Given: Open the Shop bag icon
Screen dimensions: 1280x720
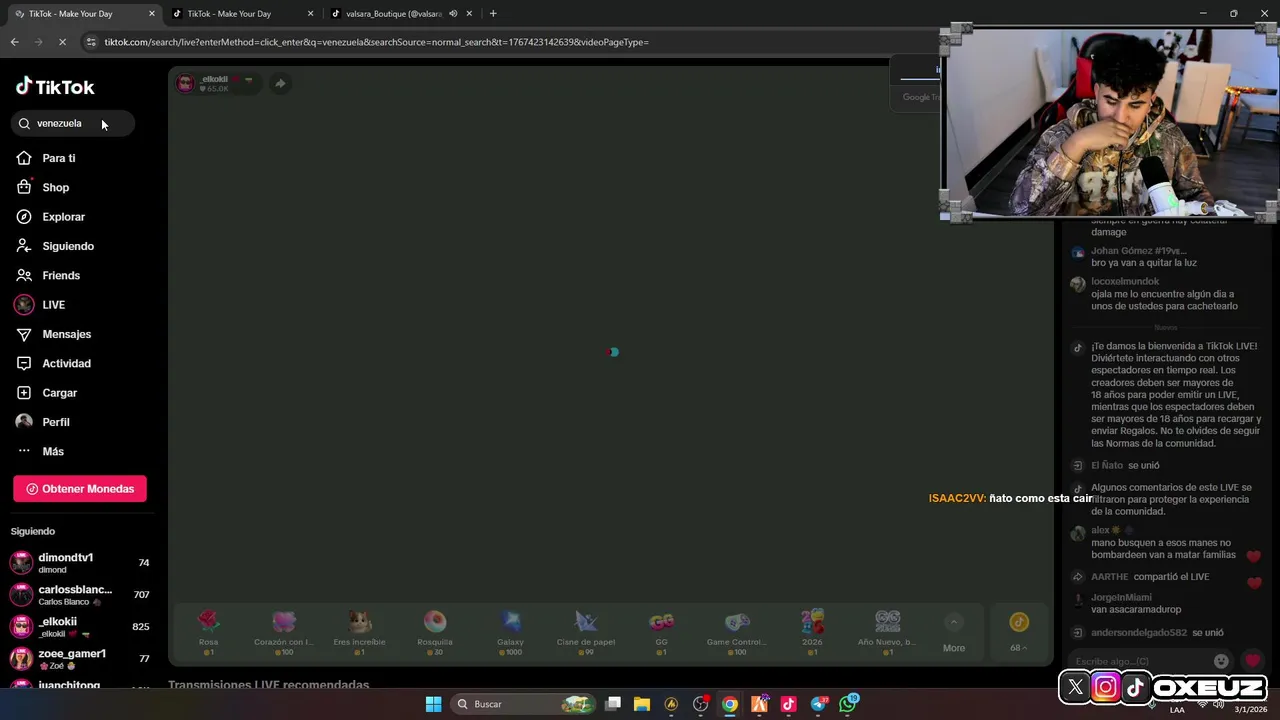Looking at the screenshot, I should pyautogui.click(x=24, y=187).
